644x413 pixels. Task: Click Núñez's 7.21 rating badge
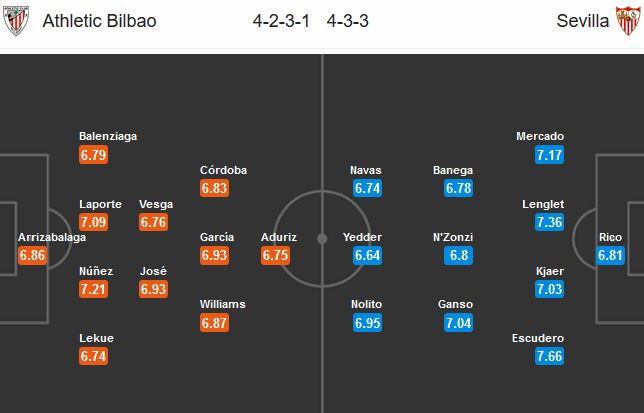coord(94,289)
